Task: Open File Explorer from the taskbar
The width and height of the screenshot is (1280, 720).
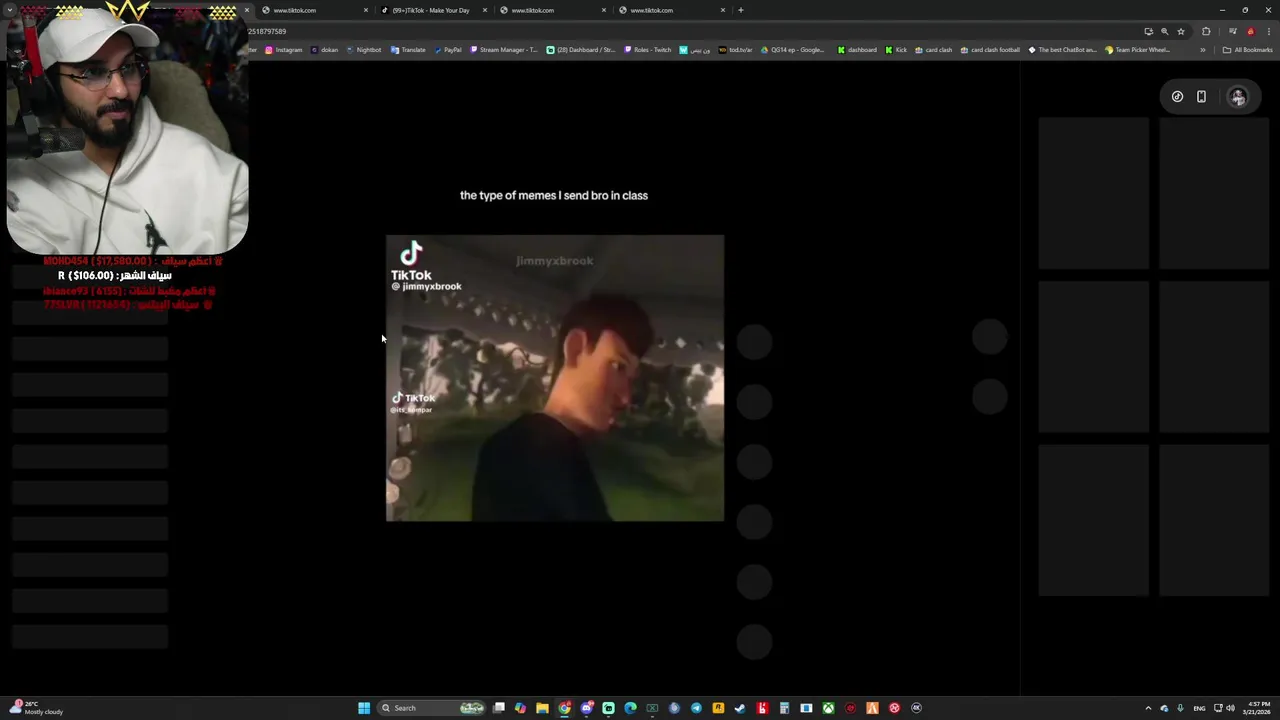Action: pos(542,708)
